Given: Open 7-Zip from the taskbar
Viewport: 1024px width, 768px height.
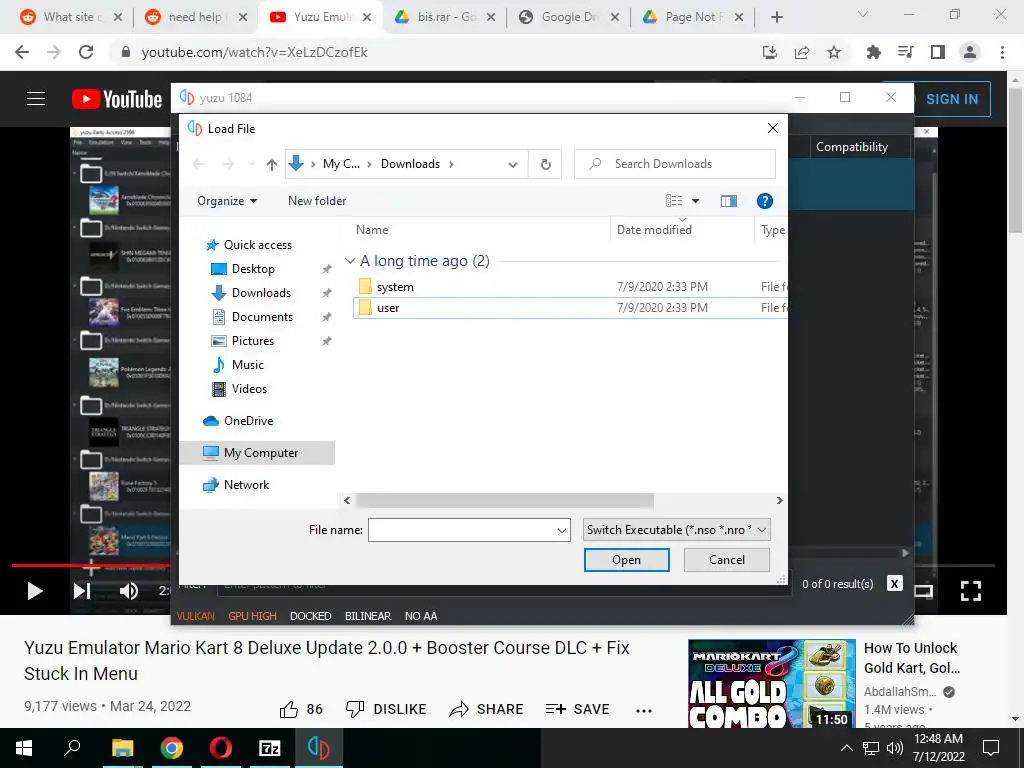Looking at the screenshot, I should pos(270,748).
